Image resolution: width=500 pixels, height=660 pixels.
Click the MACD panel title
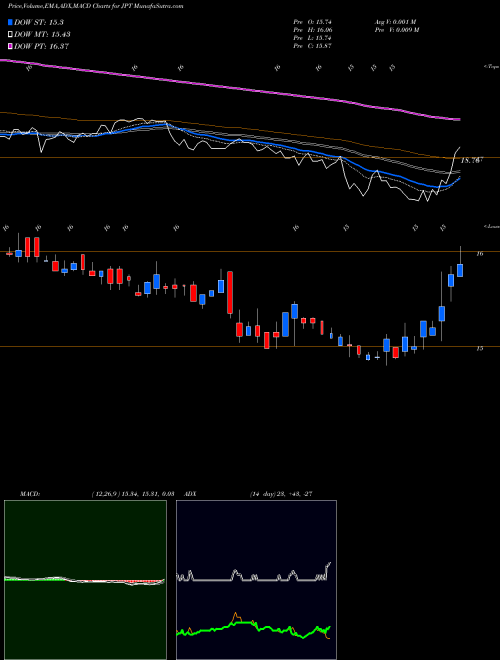(29, 494)
